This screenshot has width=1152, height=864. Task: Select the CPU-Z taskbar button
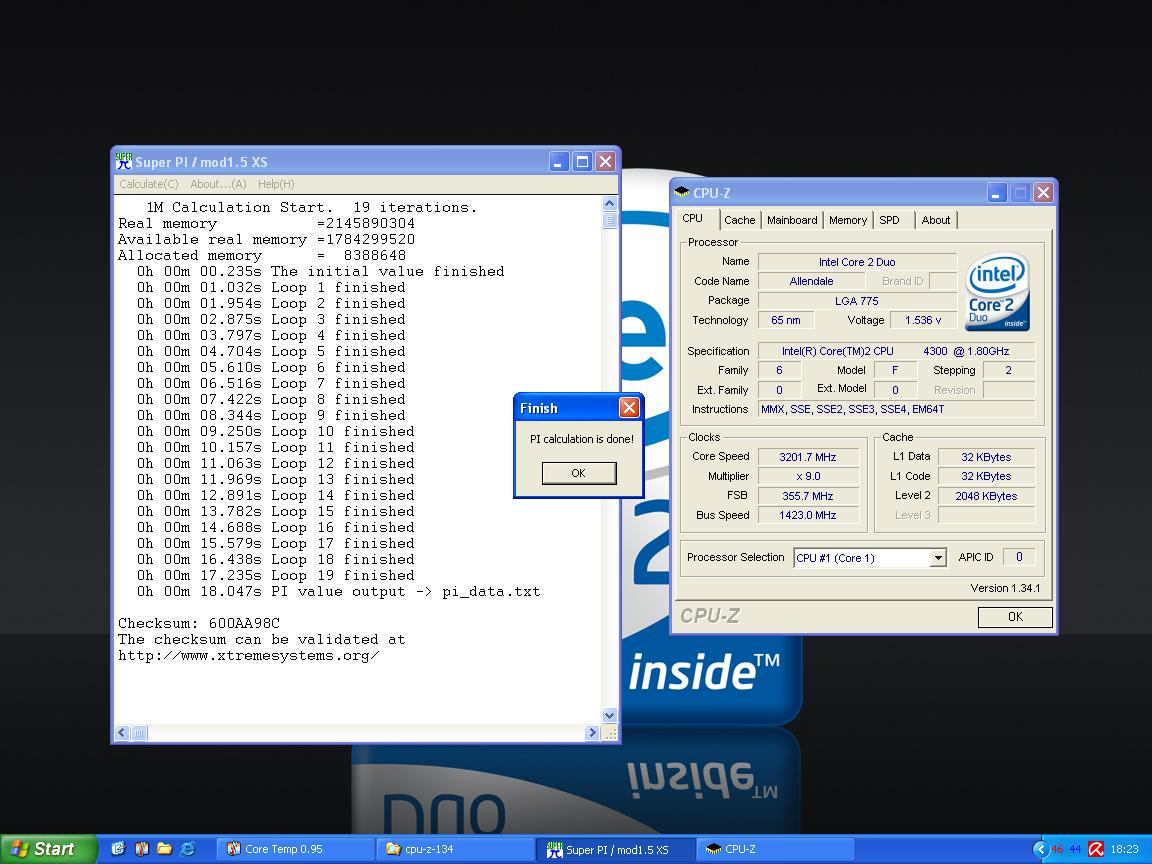tap(776, 849)
